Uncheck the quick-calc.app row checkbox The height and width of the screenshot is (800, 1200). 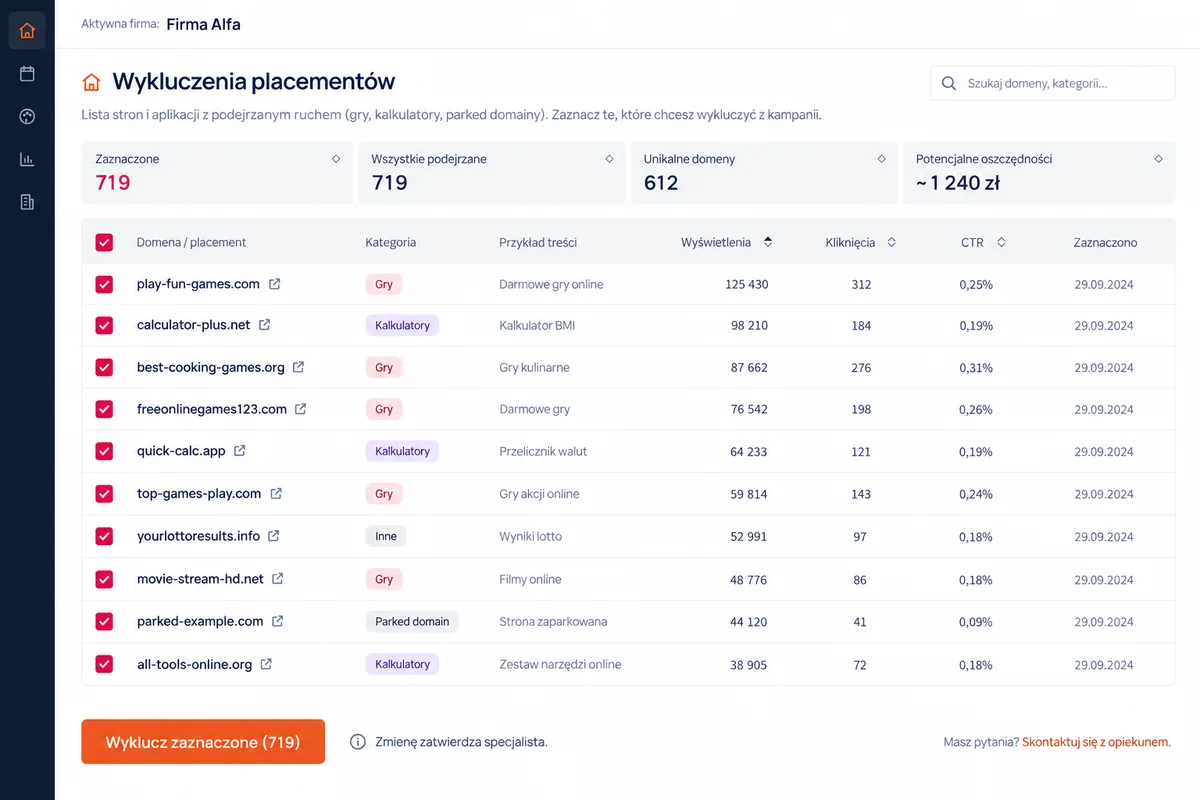point(104,451)
